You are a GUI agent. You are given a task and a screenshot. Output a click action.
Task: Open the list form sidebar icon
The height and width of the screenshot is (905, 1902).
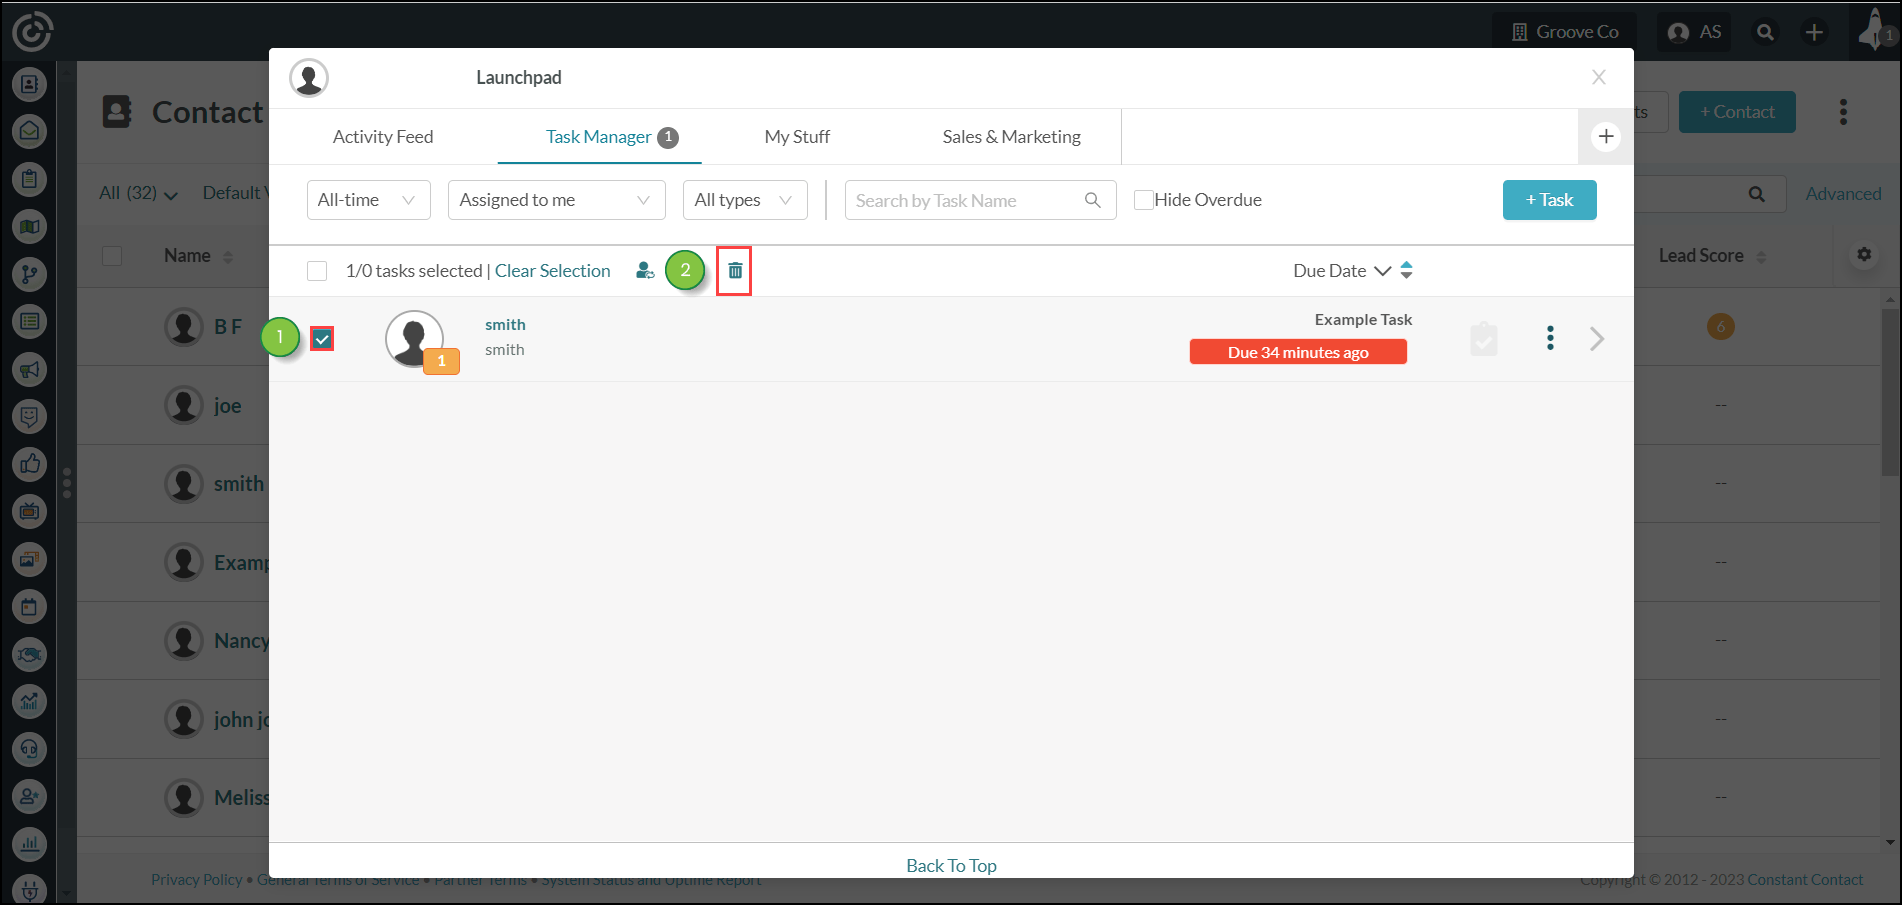pyautogui.click(x=30, y=321)
